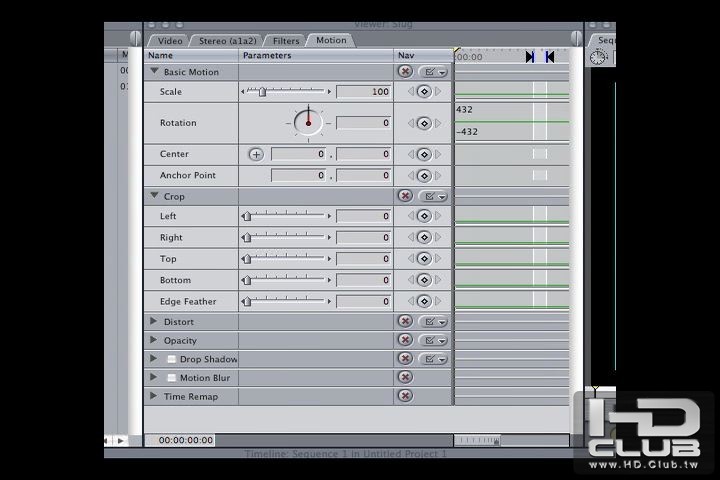Reset Time Remap parameters with red X
This screenshot has height=480, width=720.
coord(405,396)
